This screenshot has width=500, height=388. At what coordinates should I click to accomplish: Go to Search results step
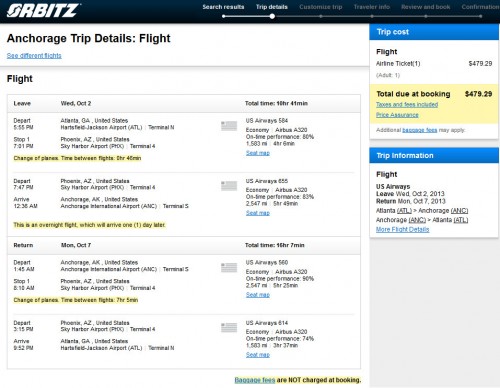click(223, 7)
